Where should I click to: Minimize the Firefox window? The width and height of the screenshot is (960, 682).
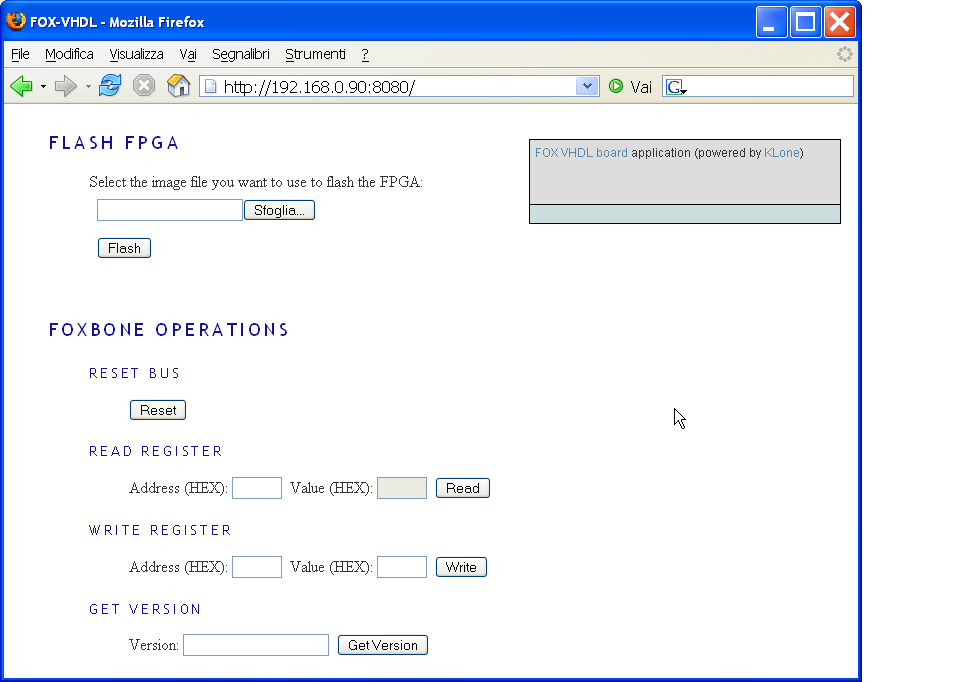pos(771,23)
